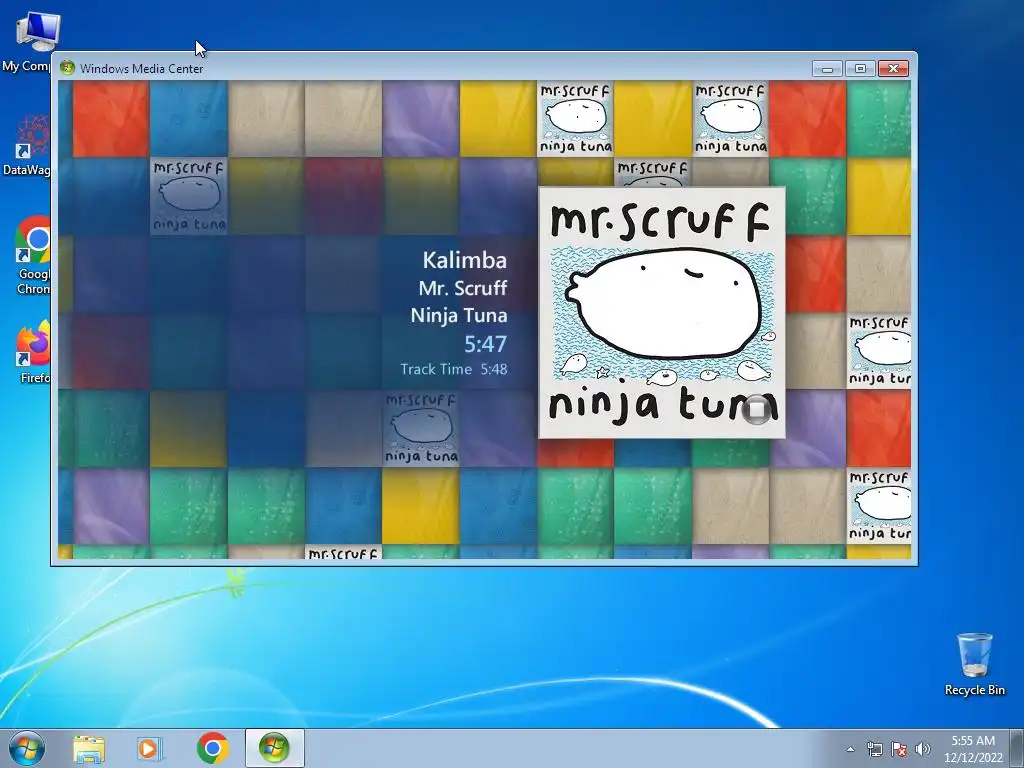Screen dimensions: 1024x768
Task: Click the elapsed time 5:47
Action: click(x=485, y=344)
